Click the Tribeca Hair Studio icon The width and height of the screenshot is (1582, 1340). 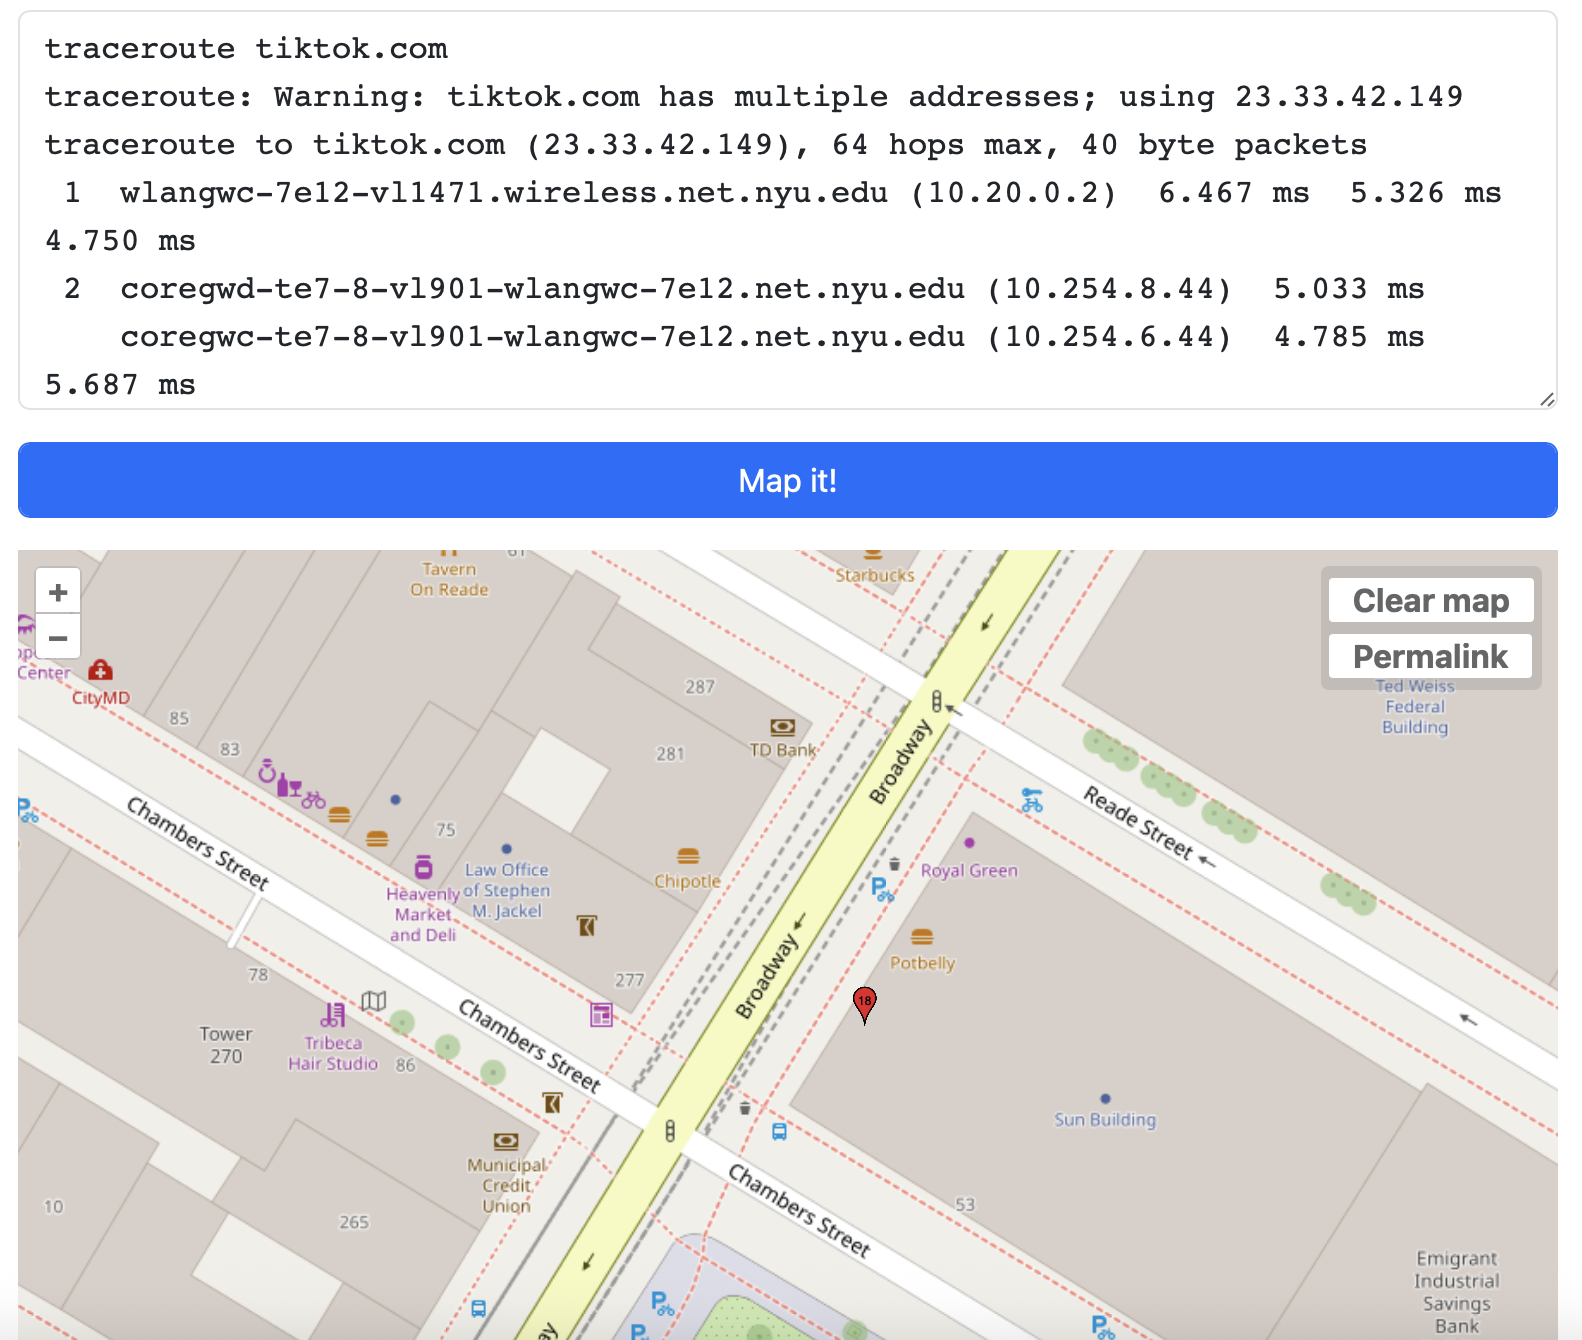tap(333, 1016)
